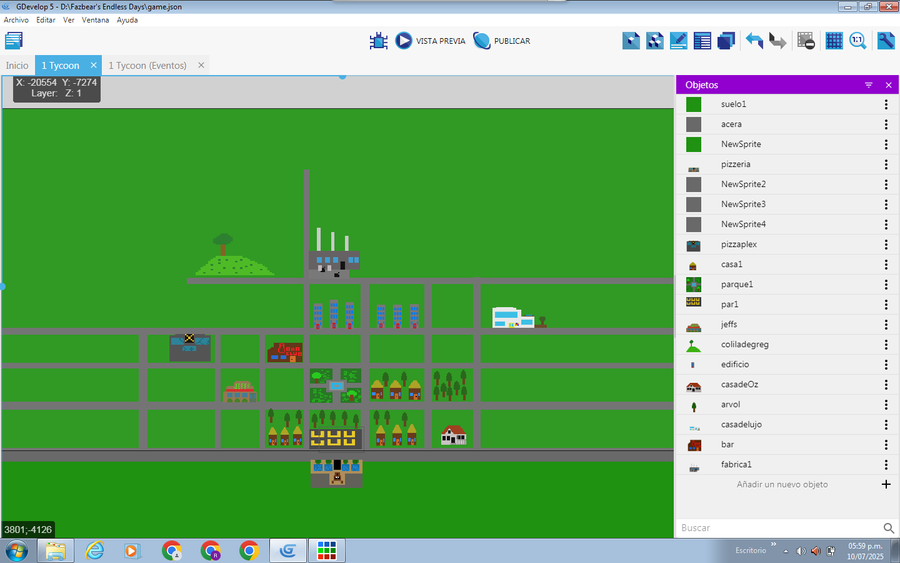Select the NewSprite2 object
Image resolution: width=900 pixels, height=563 pixels.
[788, 184]
